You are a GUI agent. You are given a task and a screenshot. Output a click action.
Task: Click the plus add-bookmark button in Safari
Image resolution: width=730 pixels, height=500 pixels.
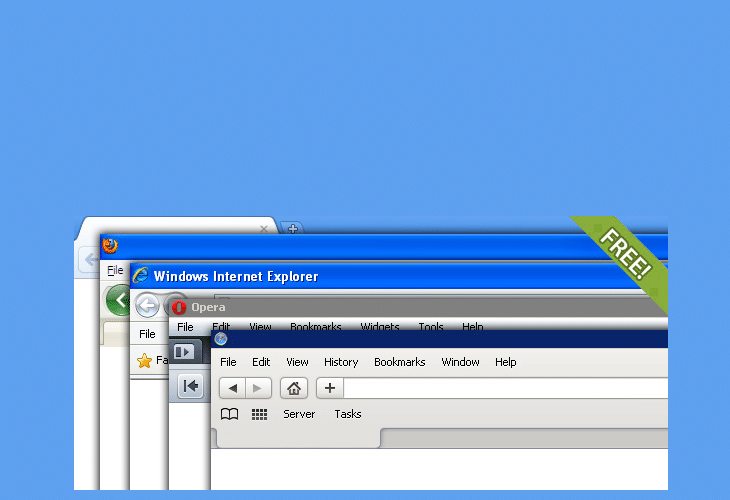[x=330, y=389]
